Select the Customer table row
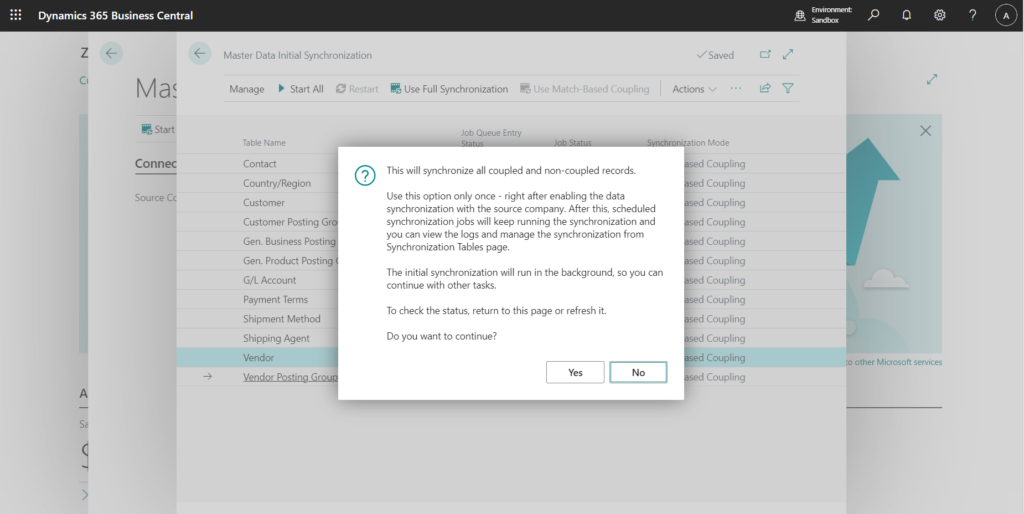The height and width of the screenshot is (514, 1024). point(511,202)
